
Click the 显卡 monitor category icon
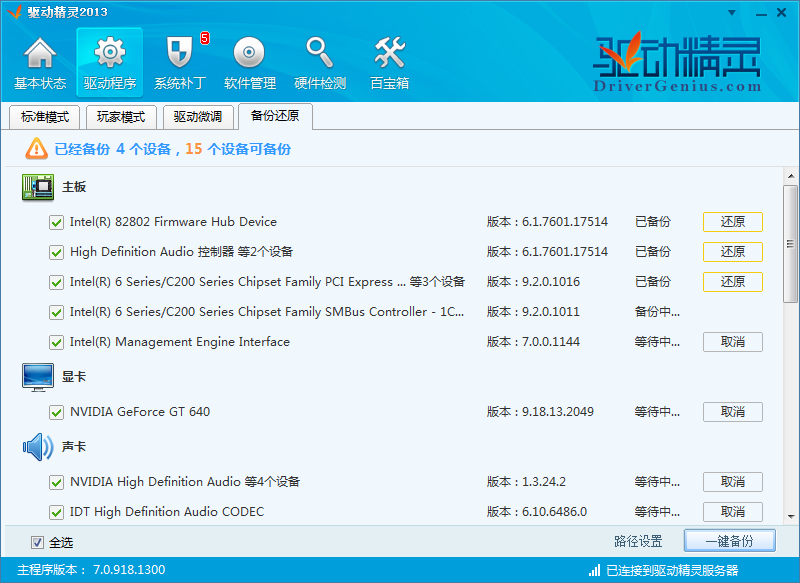38,377
